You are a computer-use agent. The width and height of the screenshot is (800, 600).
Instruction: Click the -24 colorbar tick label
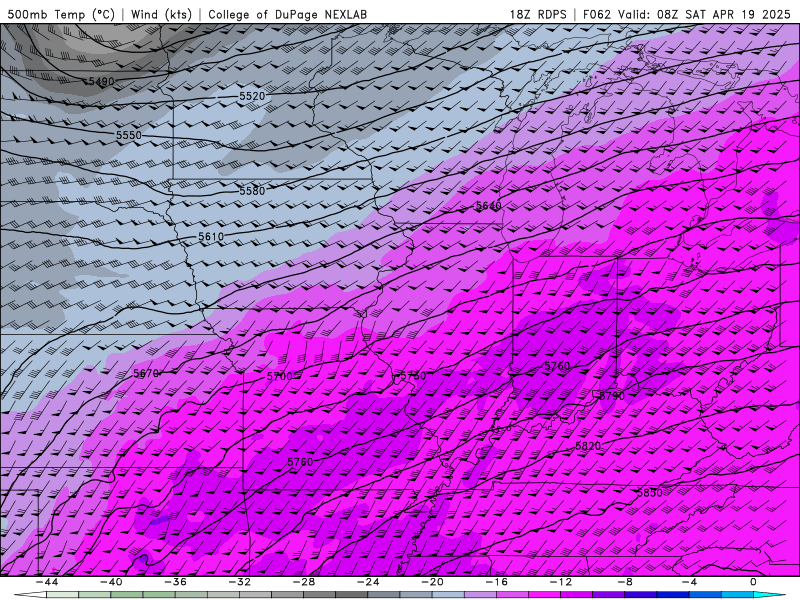368,582
